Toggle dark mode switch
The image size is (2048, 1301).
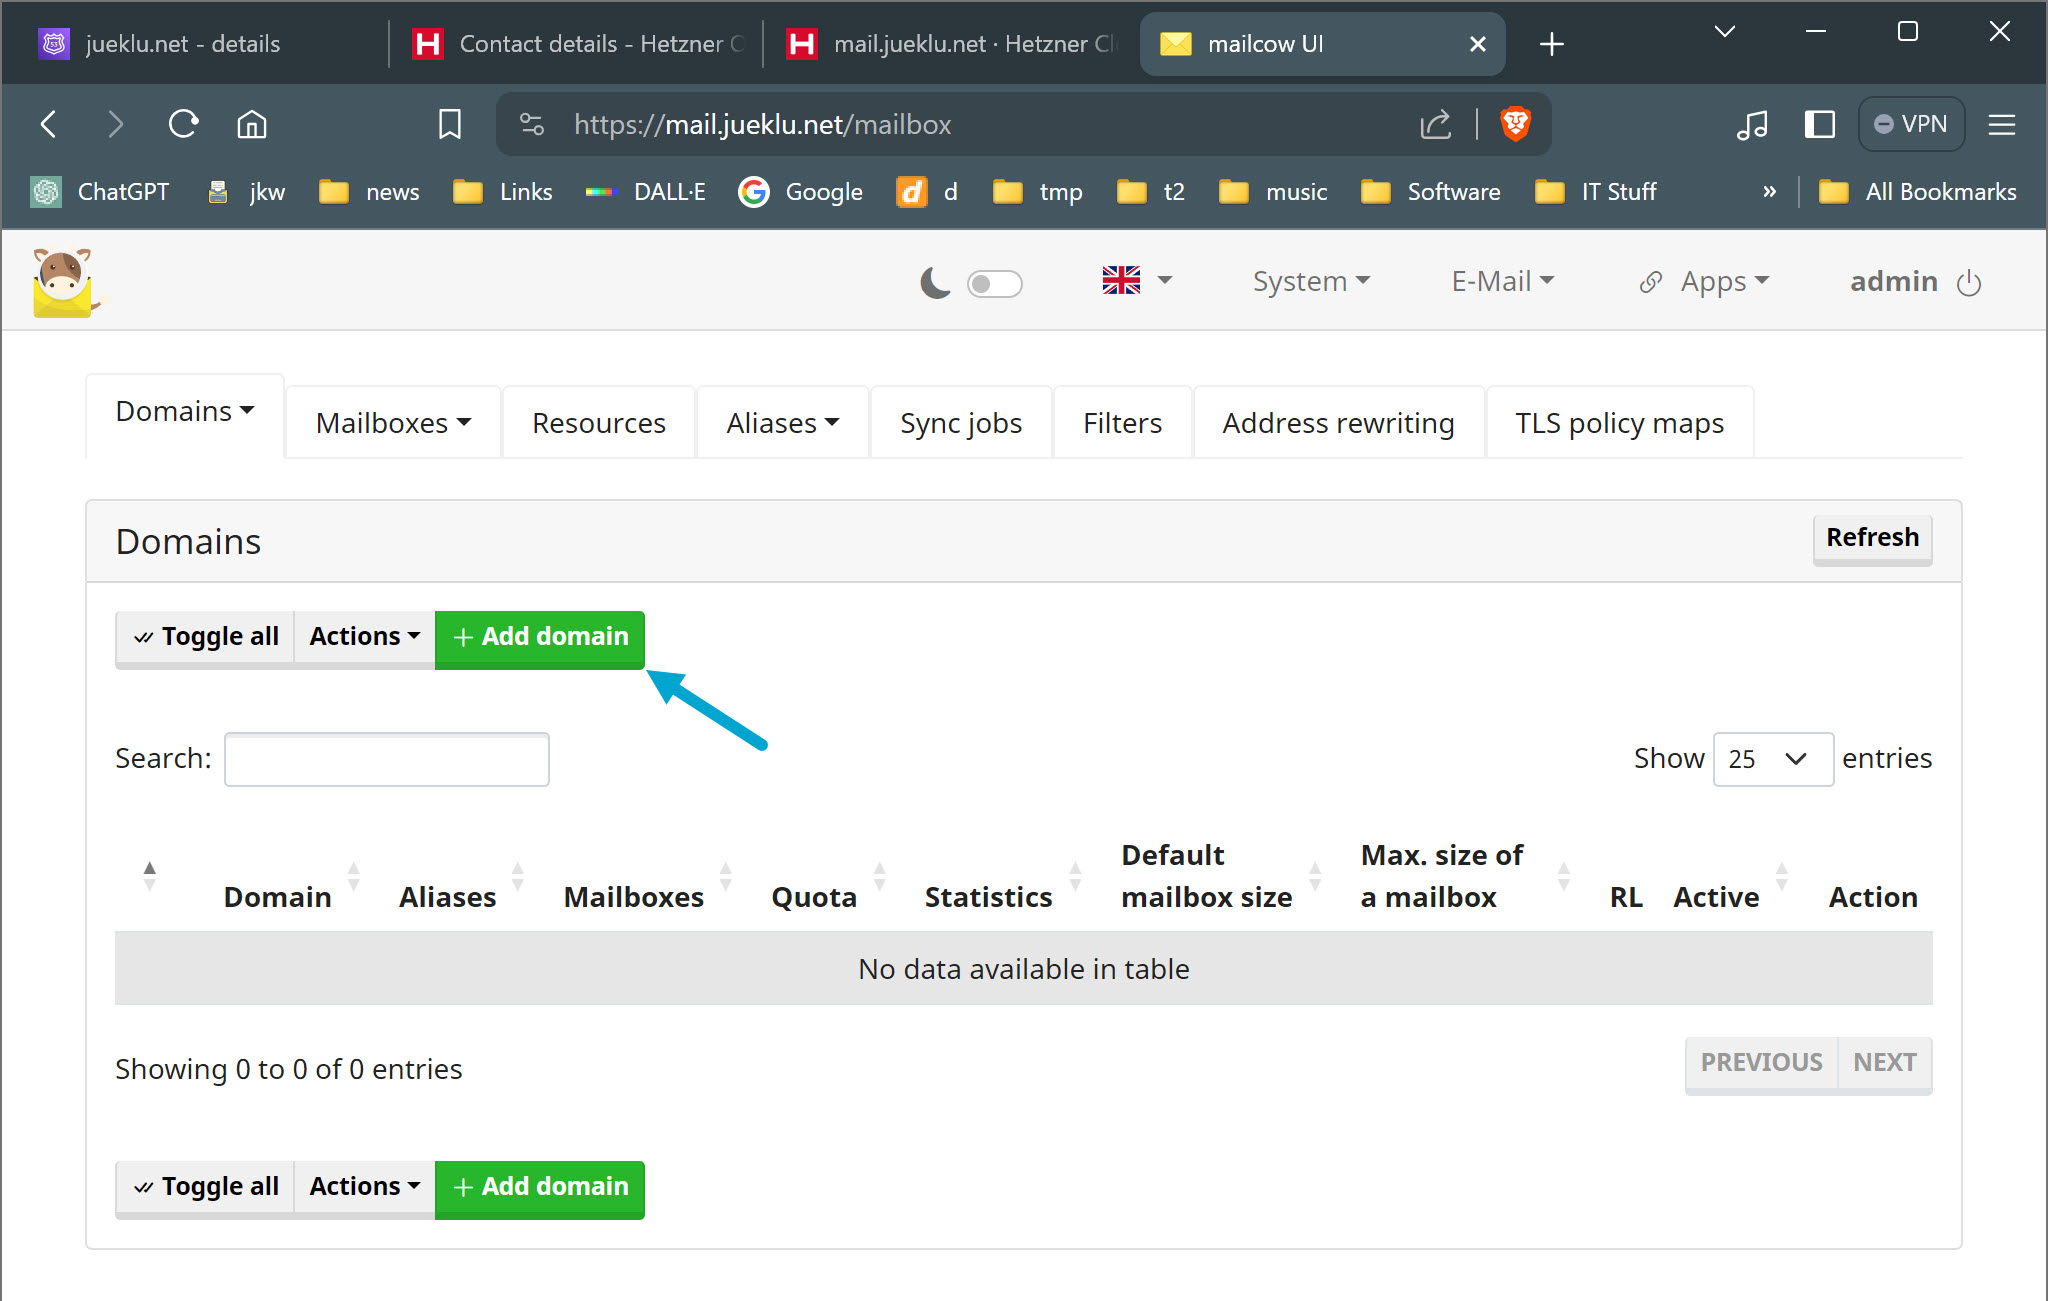(x=993, y=284)
